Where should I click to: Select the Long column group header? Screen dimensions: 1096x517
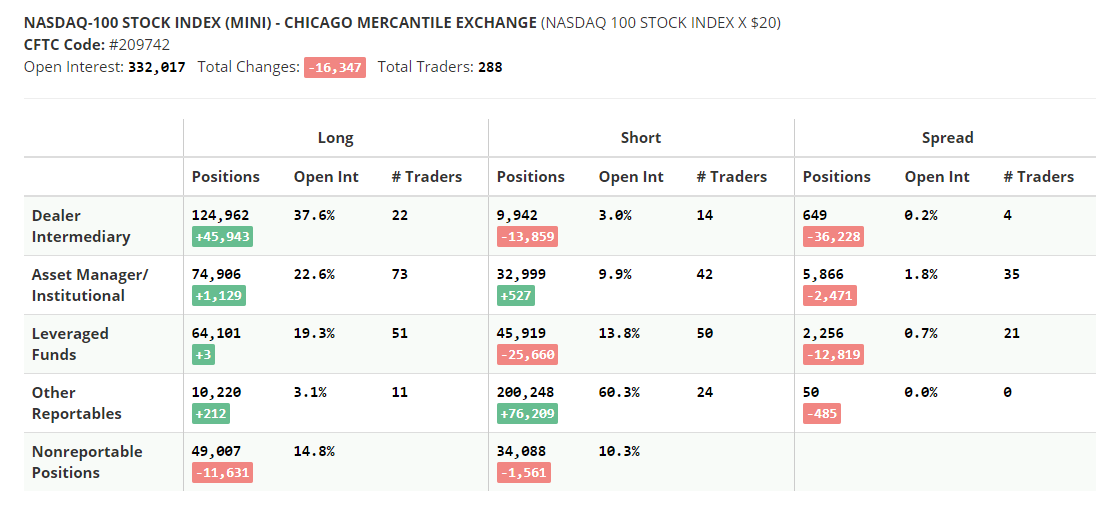click(x=336, y=138)
